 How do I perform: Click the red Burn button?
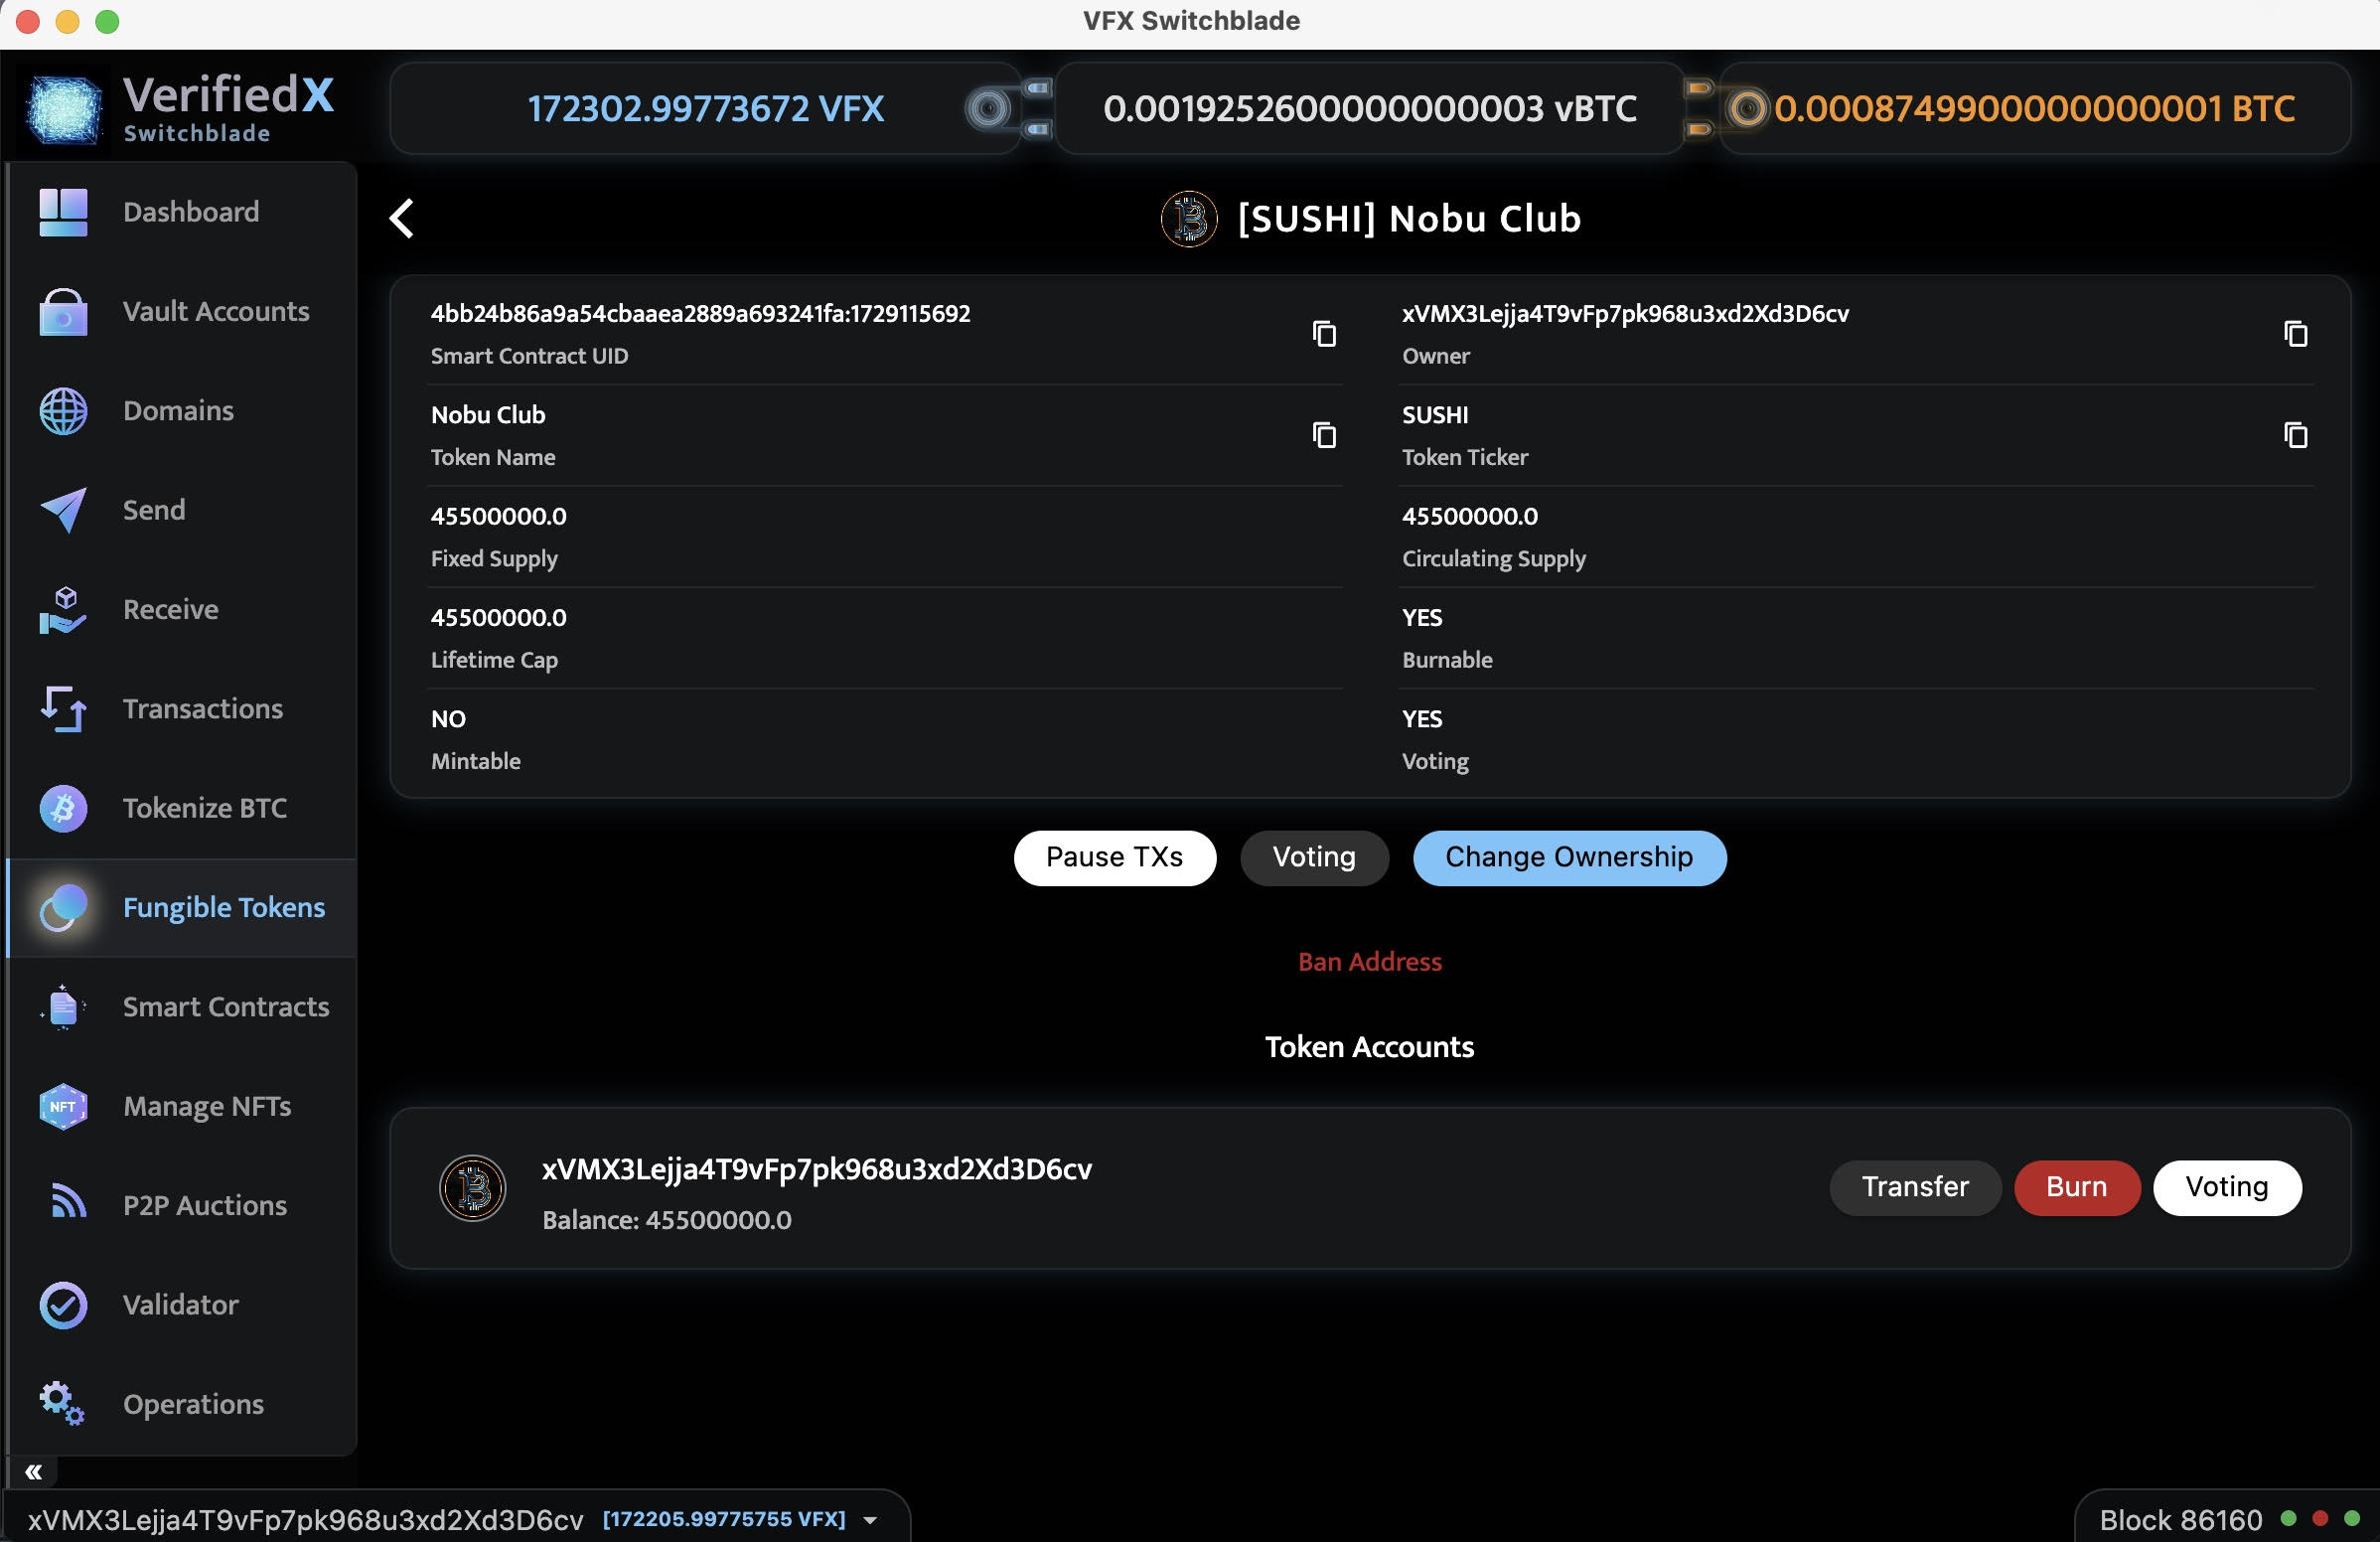click(x=2076, y=1188)
